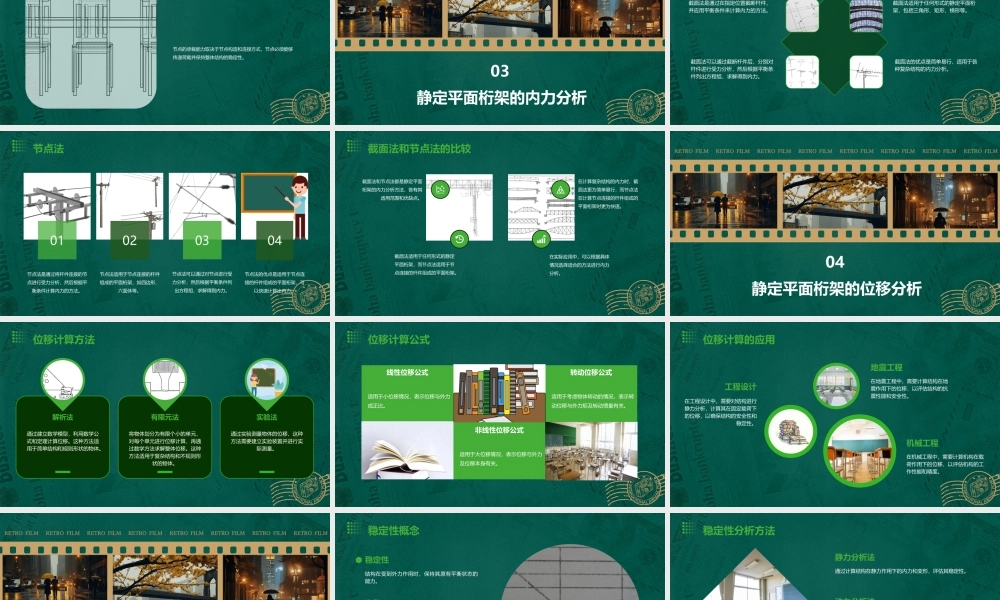The height and width of the screenshot is (600, 1000).
Task: Click the 线性位移公式 green tile
Action: (x=408, y=393)
